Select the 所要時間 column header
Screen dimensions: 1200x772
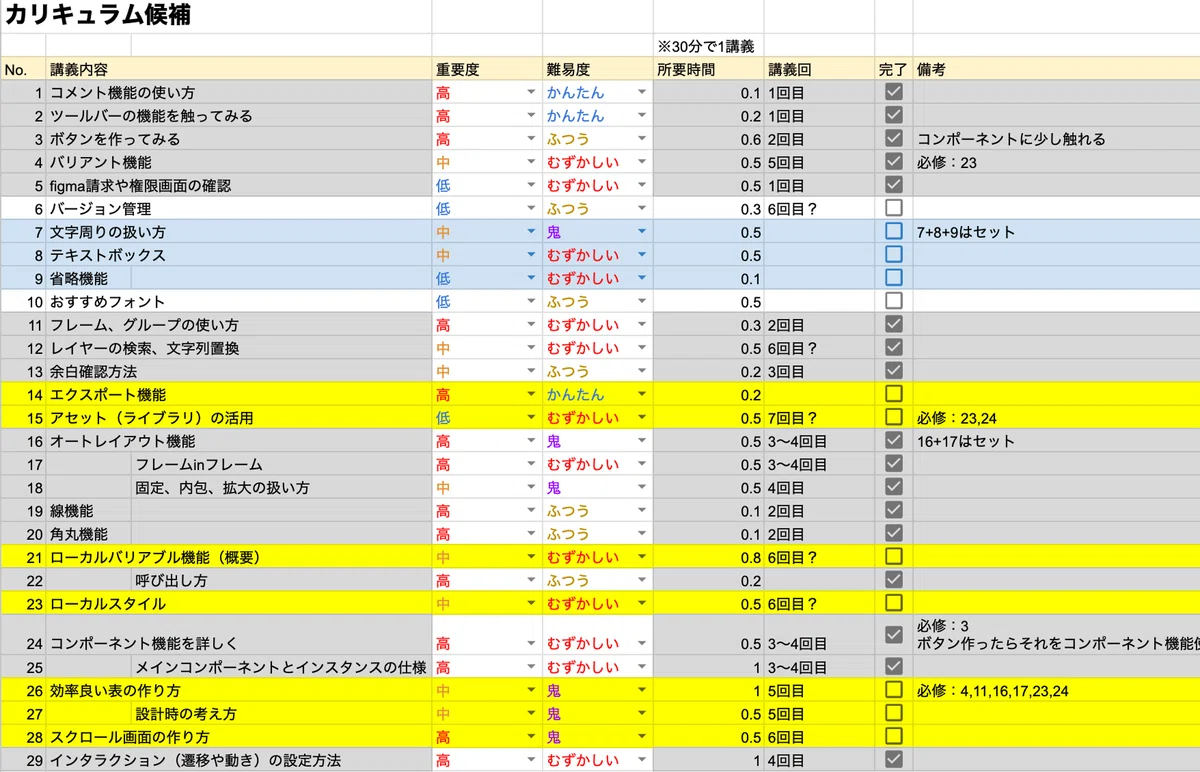(709, 69)
